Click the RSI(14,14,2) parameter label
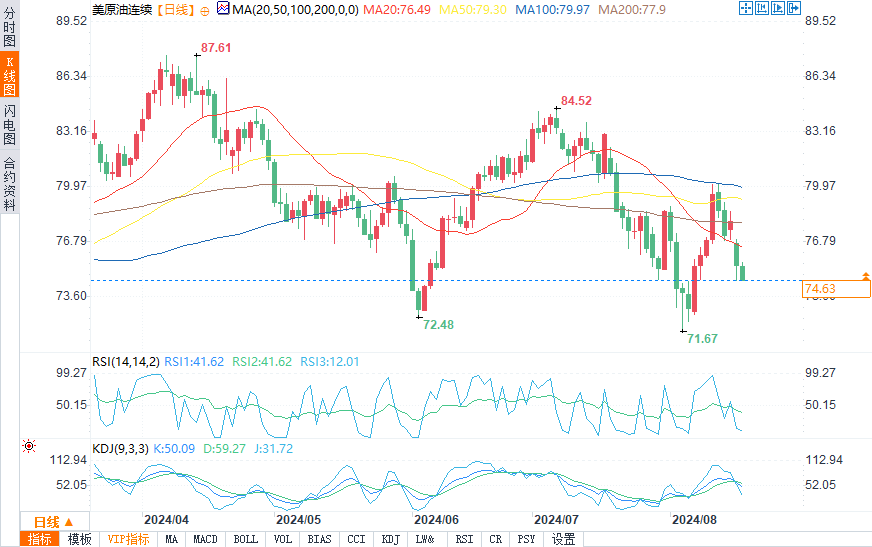872x547 pixels. (126, 362)
